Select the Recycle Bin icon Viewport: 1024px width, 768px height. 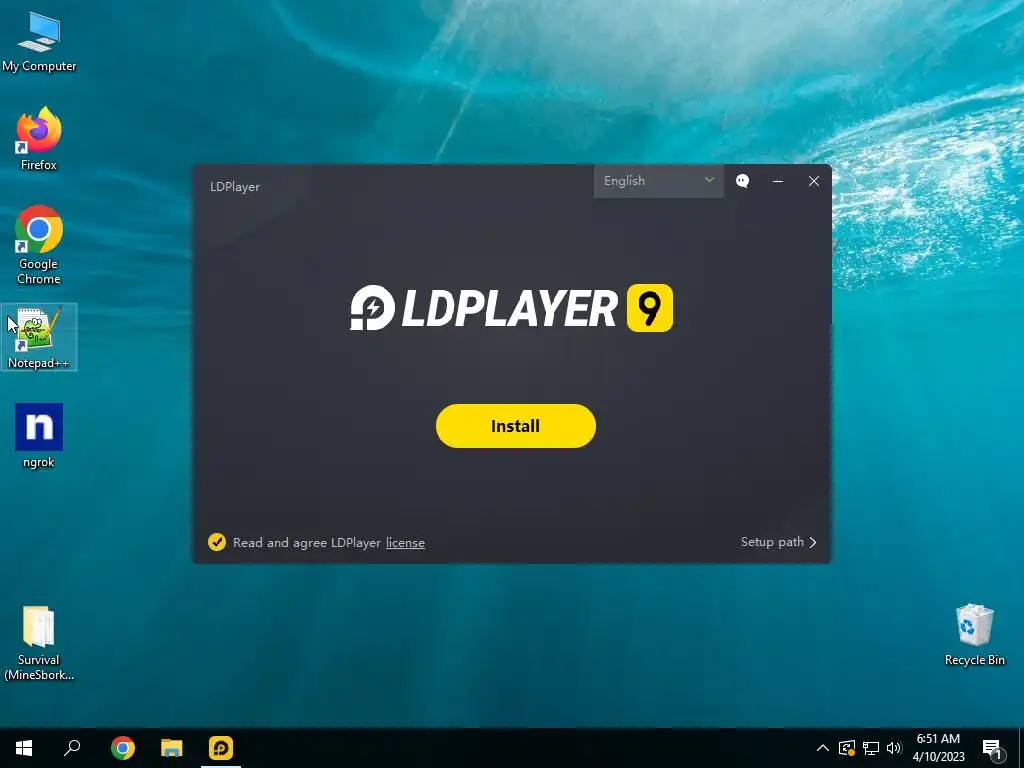974,635
